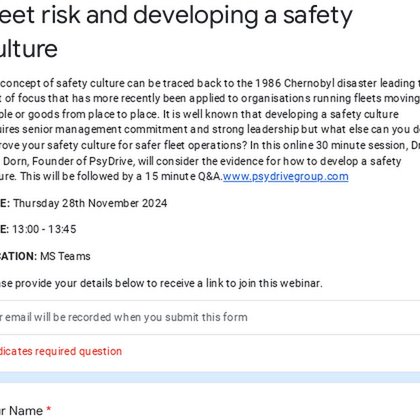The width and height of the screenshot is (420, 420).
Task: Open the www.psydrivegroup.com link
Action: point(286,176)
